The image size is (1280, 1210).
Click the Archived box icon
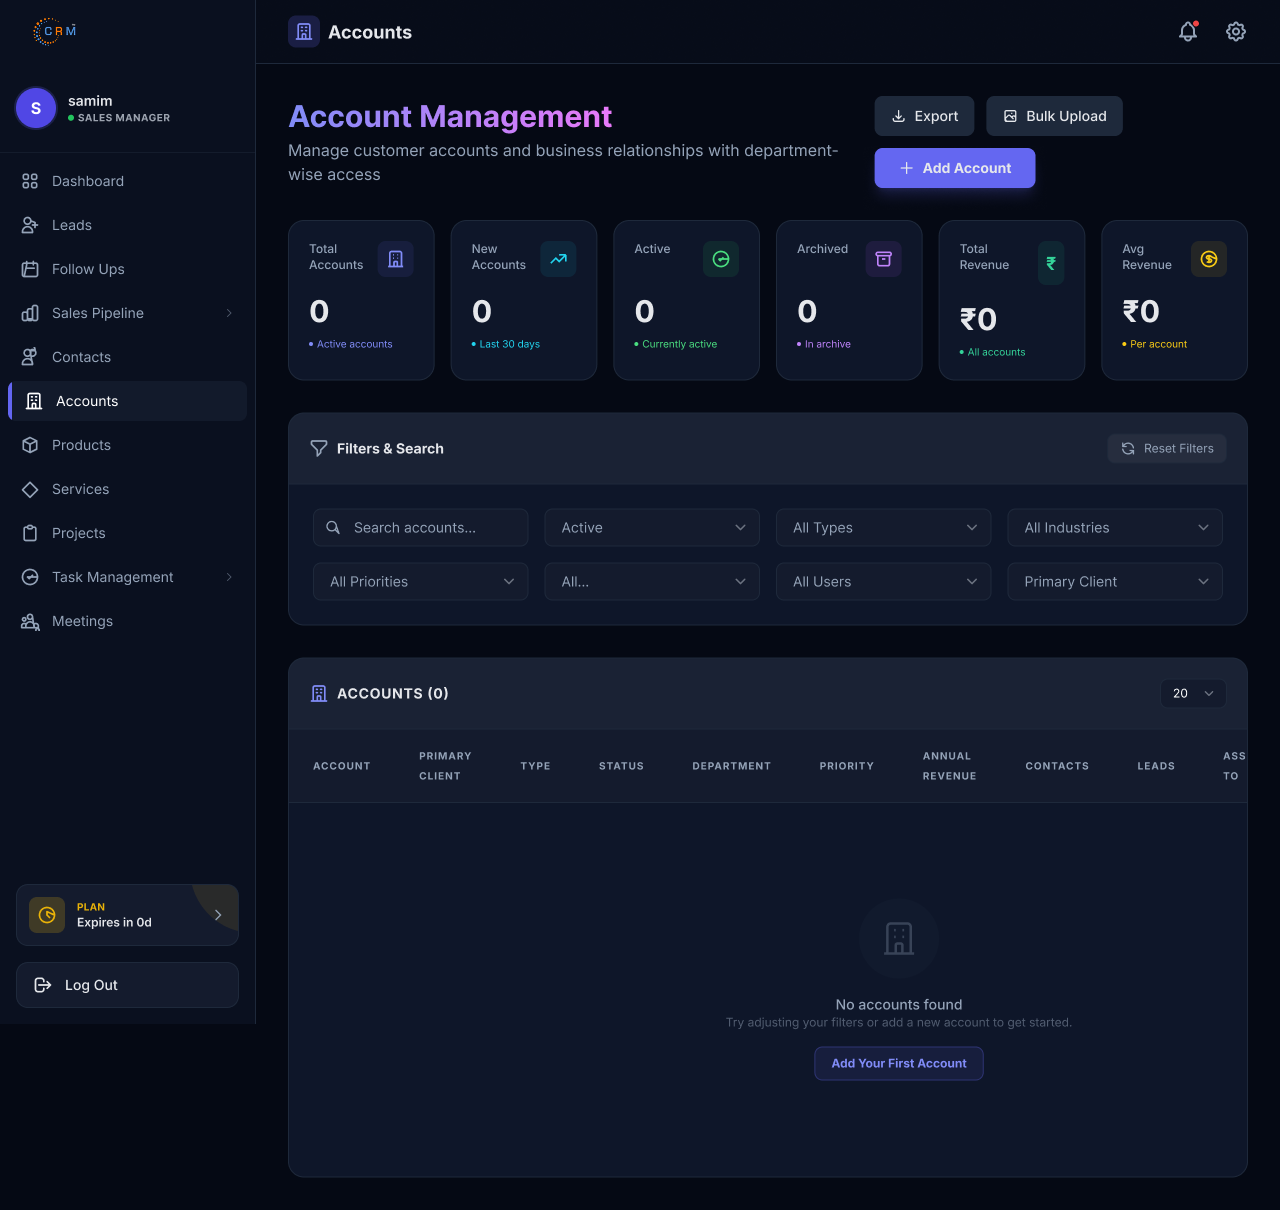tap(884, 259)
